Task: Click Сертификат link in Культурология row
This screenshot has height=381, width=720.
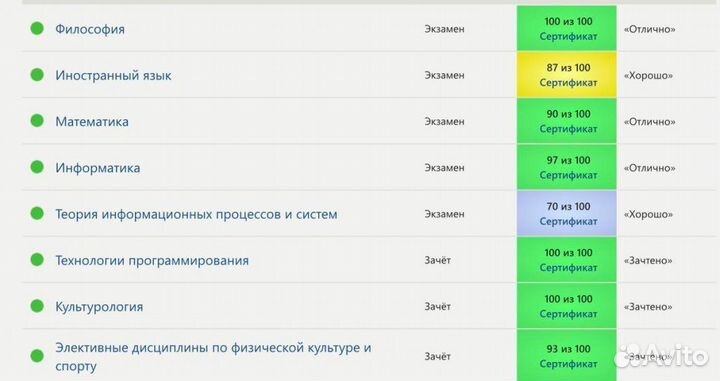Action: [568, 314]
